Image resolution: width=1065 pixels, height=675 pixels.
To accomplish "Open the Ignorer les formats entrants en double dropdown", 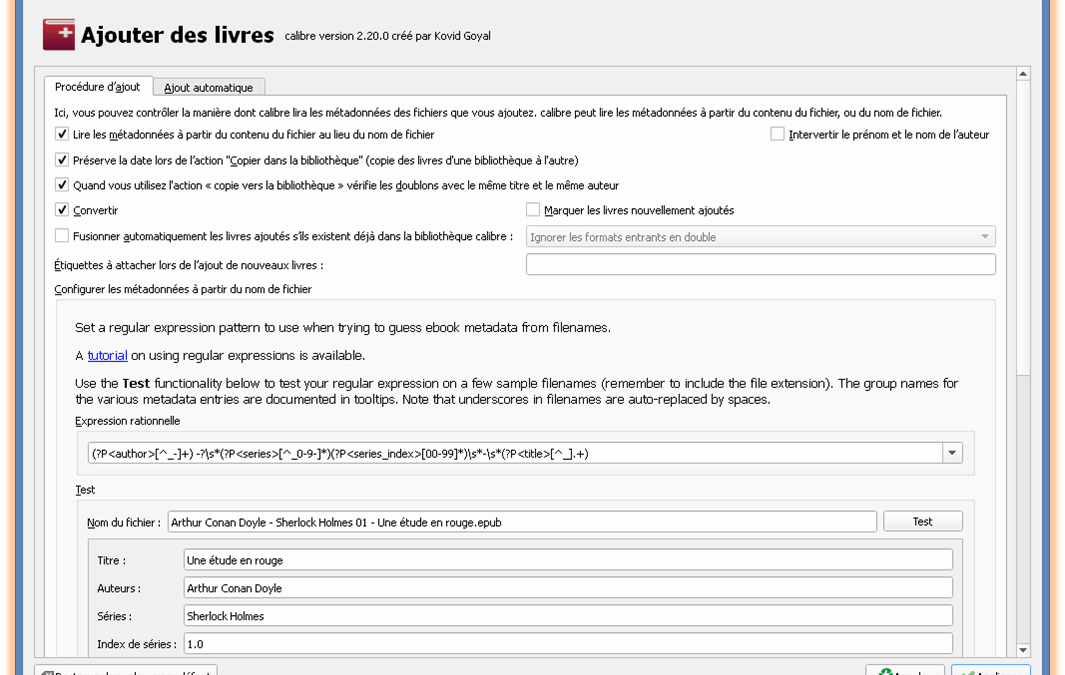I will (761, 236).
